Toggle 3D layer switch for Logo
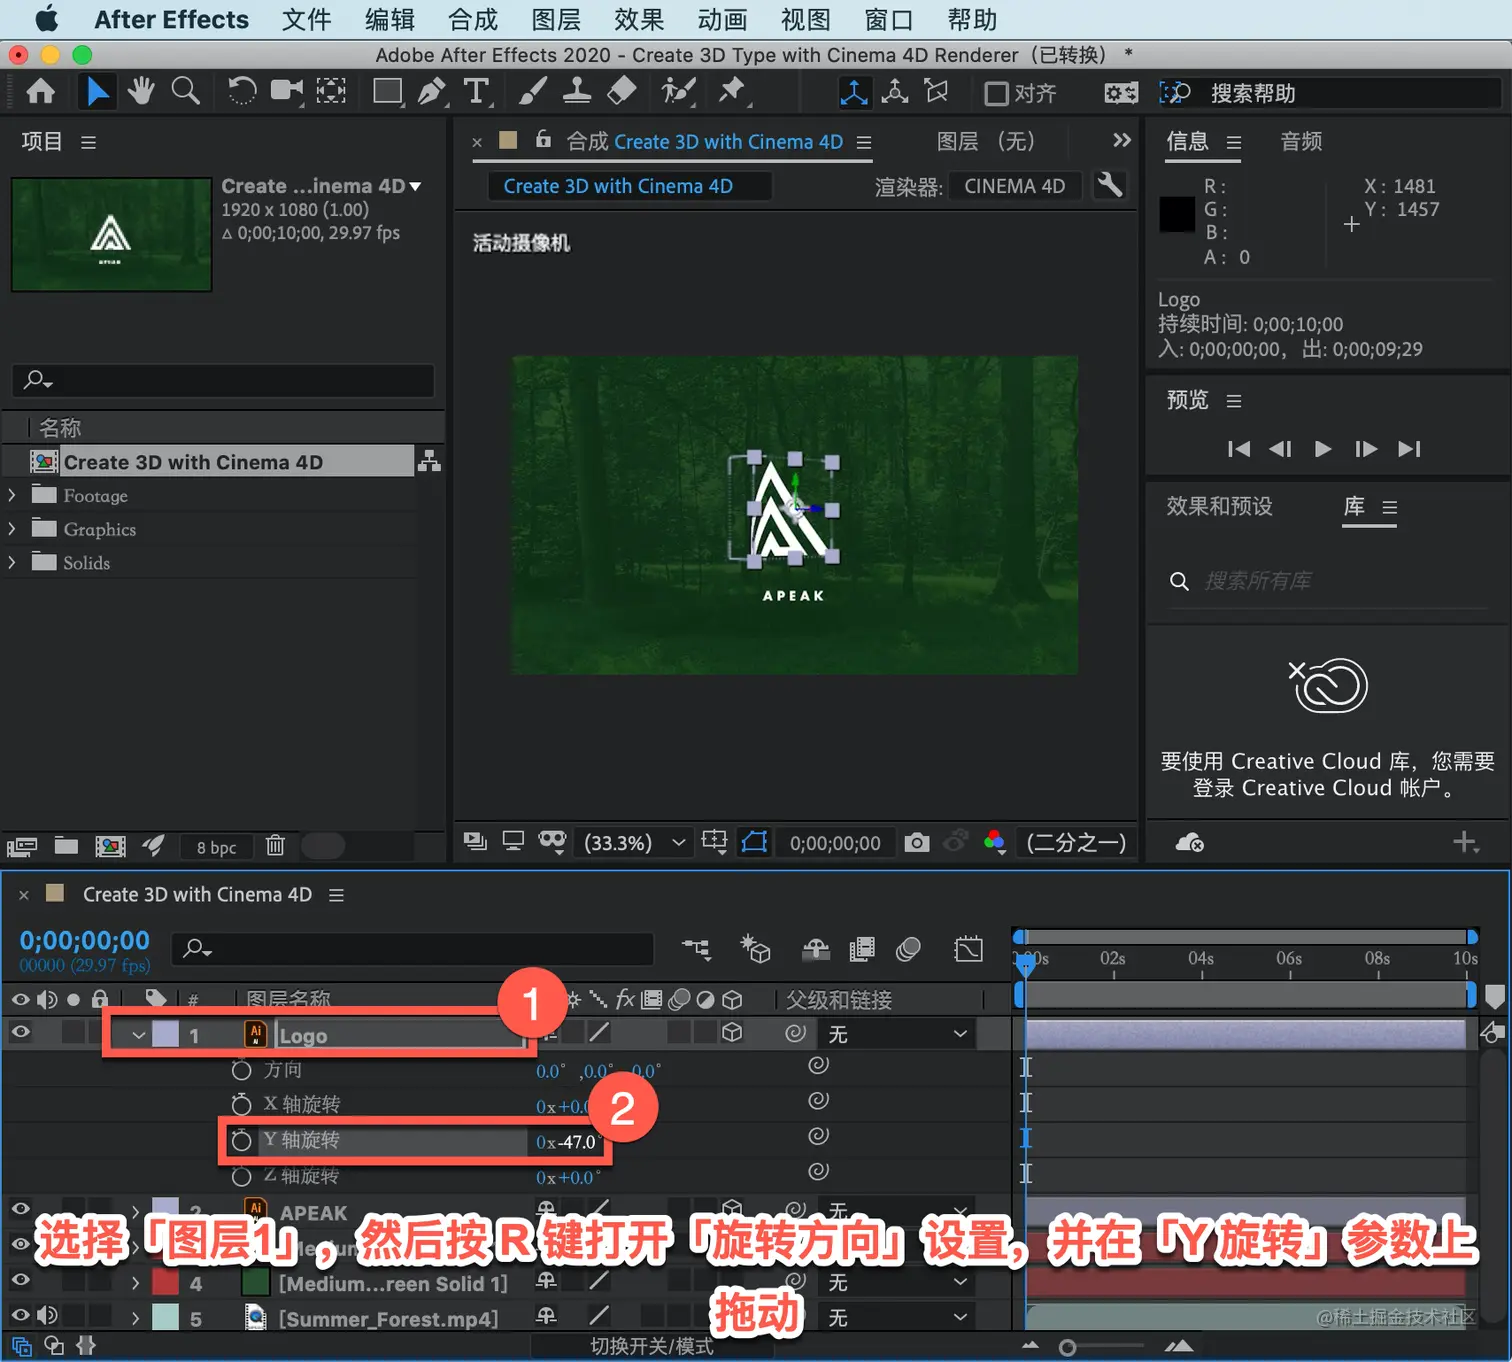Viewport: 1512px width, 1362px height. pos(732,1033)
